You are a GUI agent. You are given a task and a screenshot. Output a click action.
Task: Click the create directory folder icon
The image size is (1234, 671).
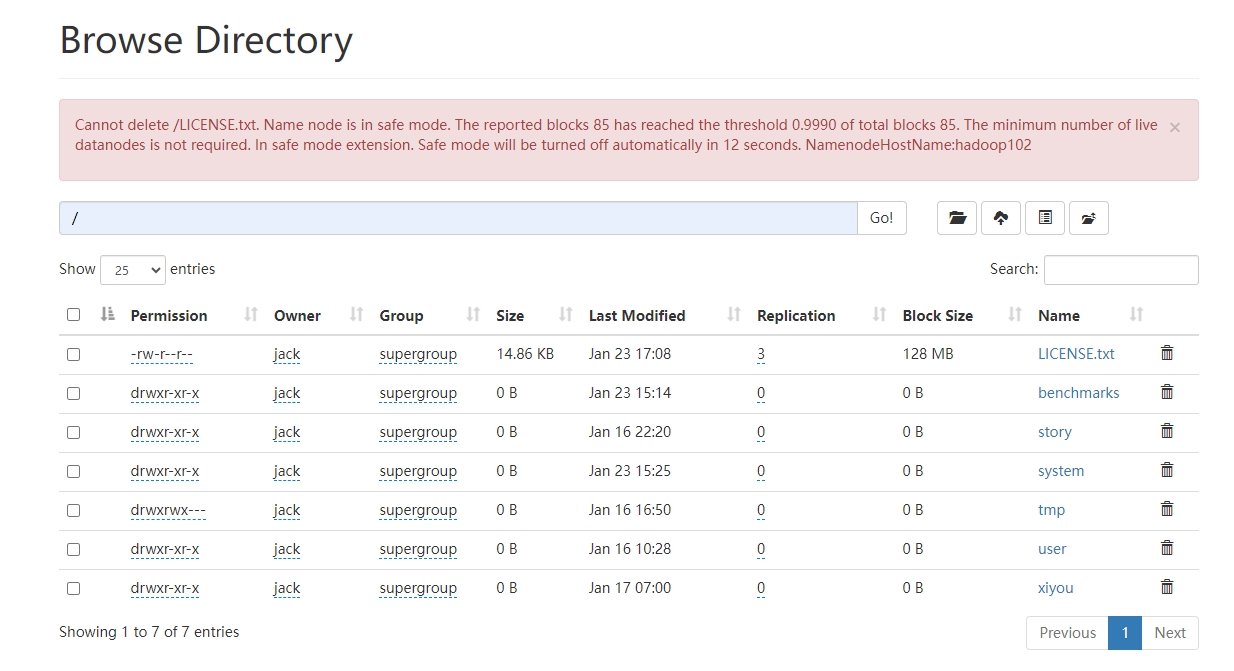pyautogui.click(x=957, y=218)
